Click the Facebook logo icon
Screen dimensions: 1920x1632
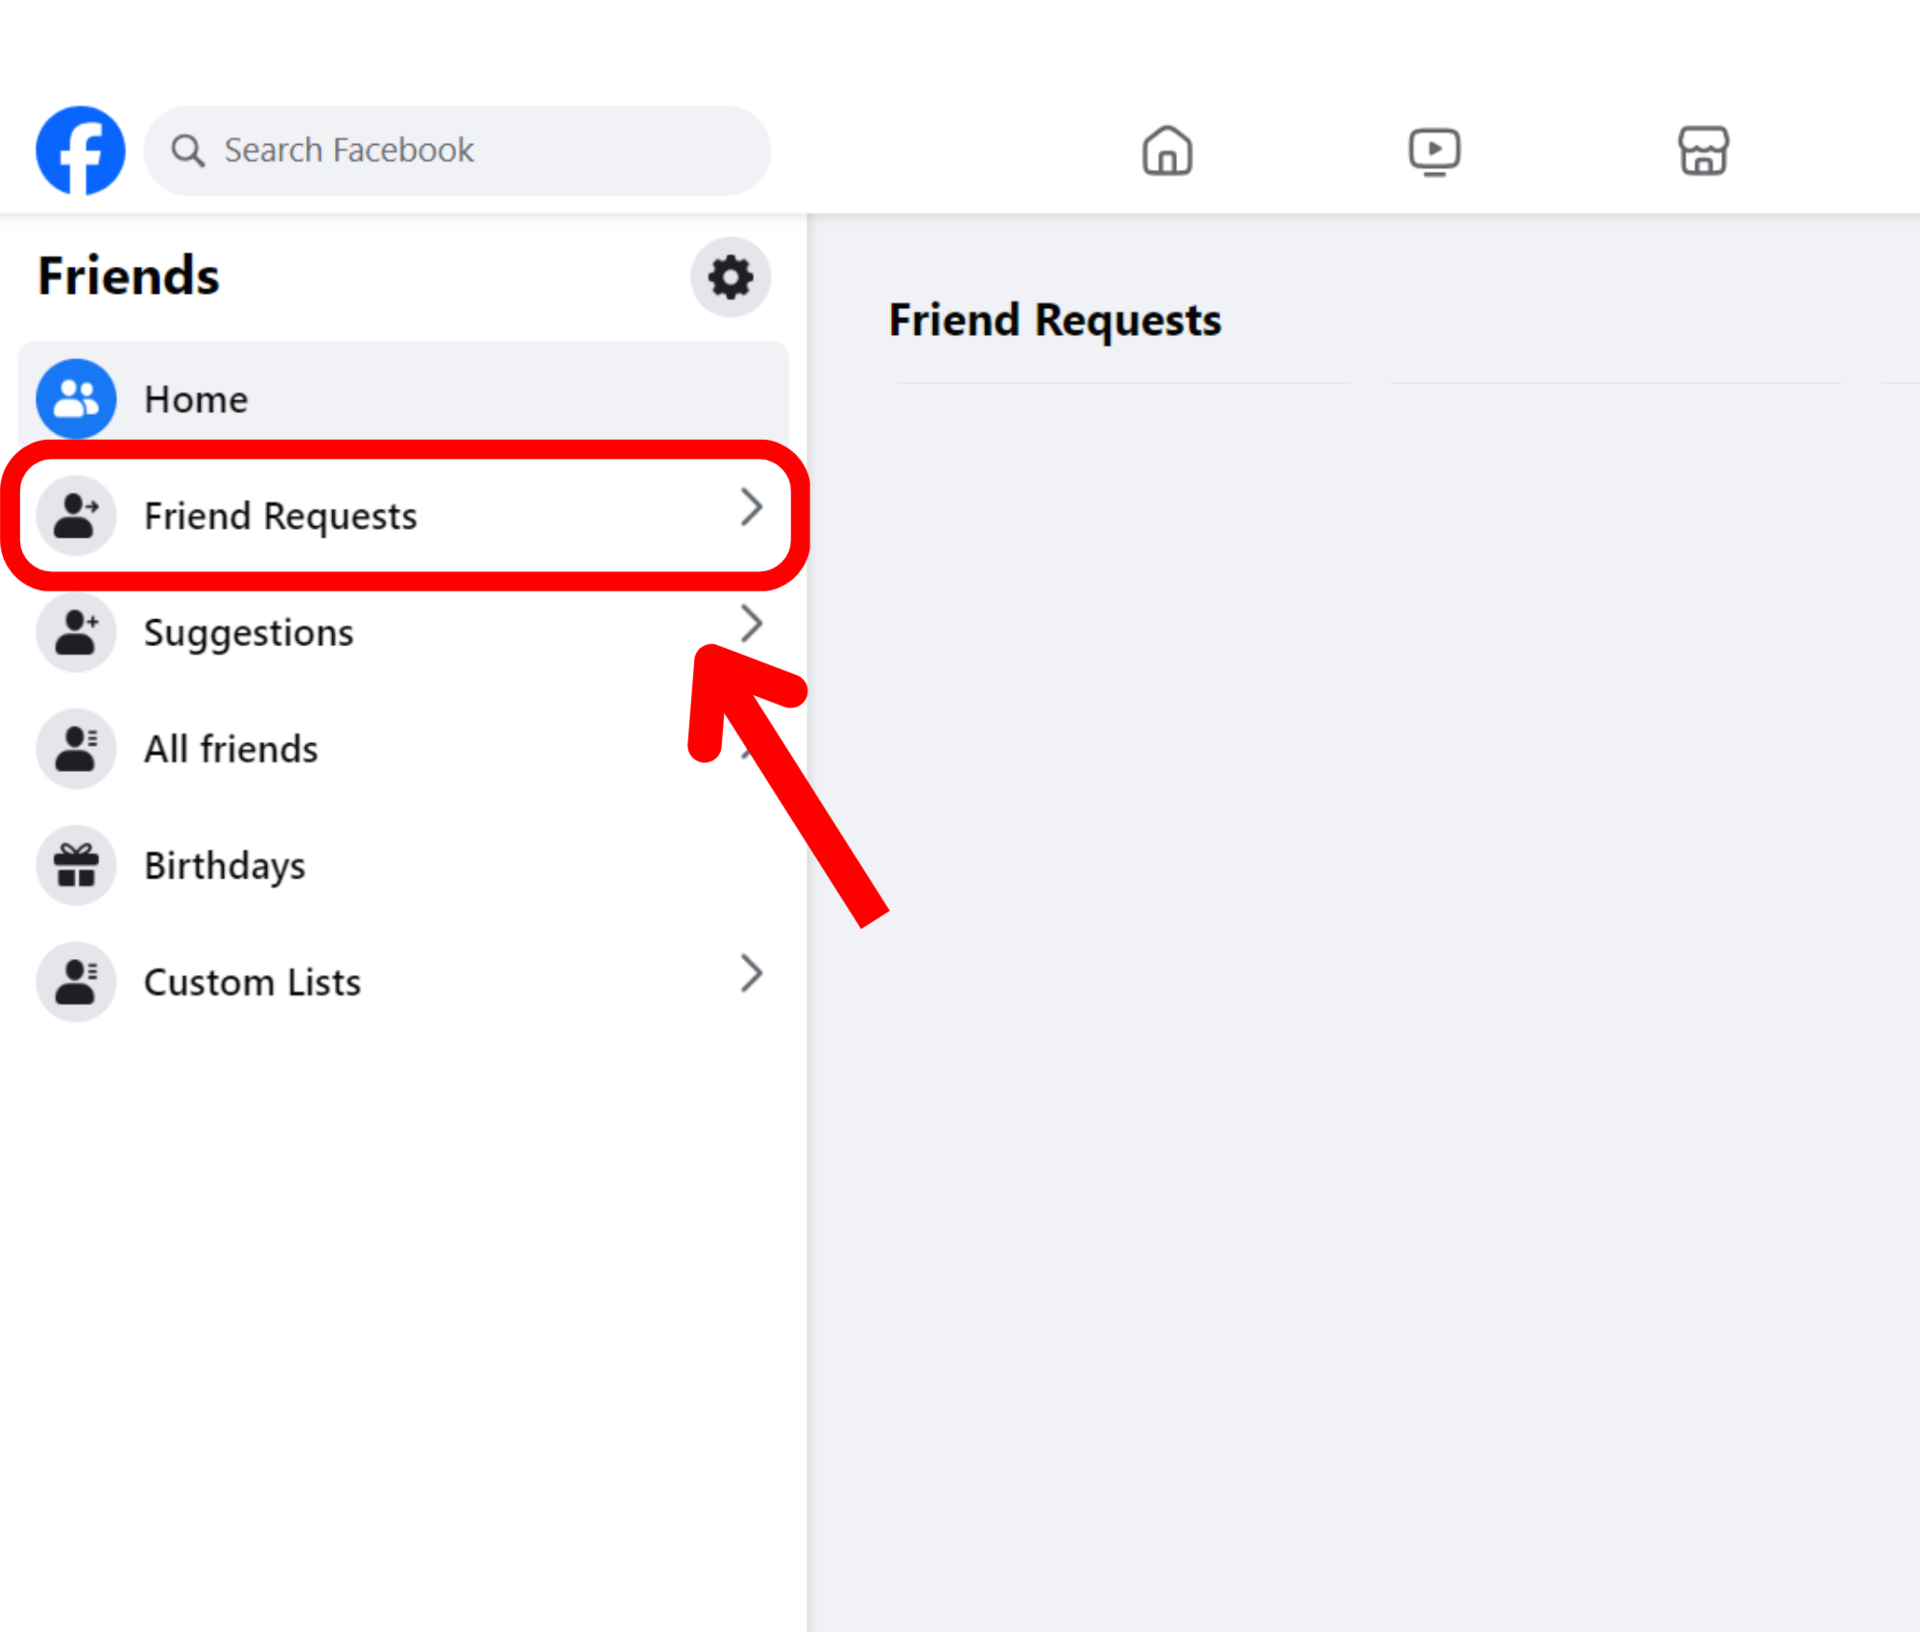coord(80,150)
